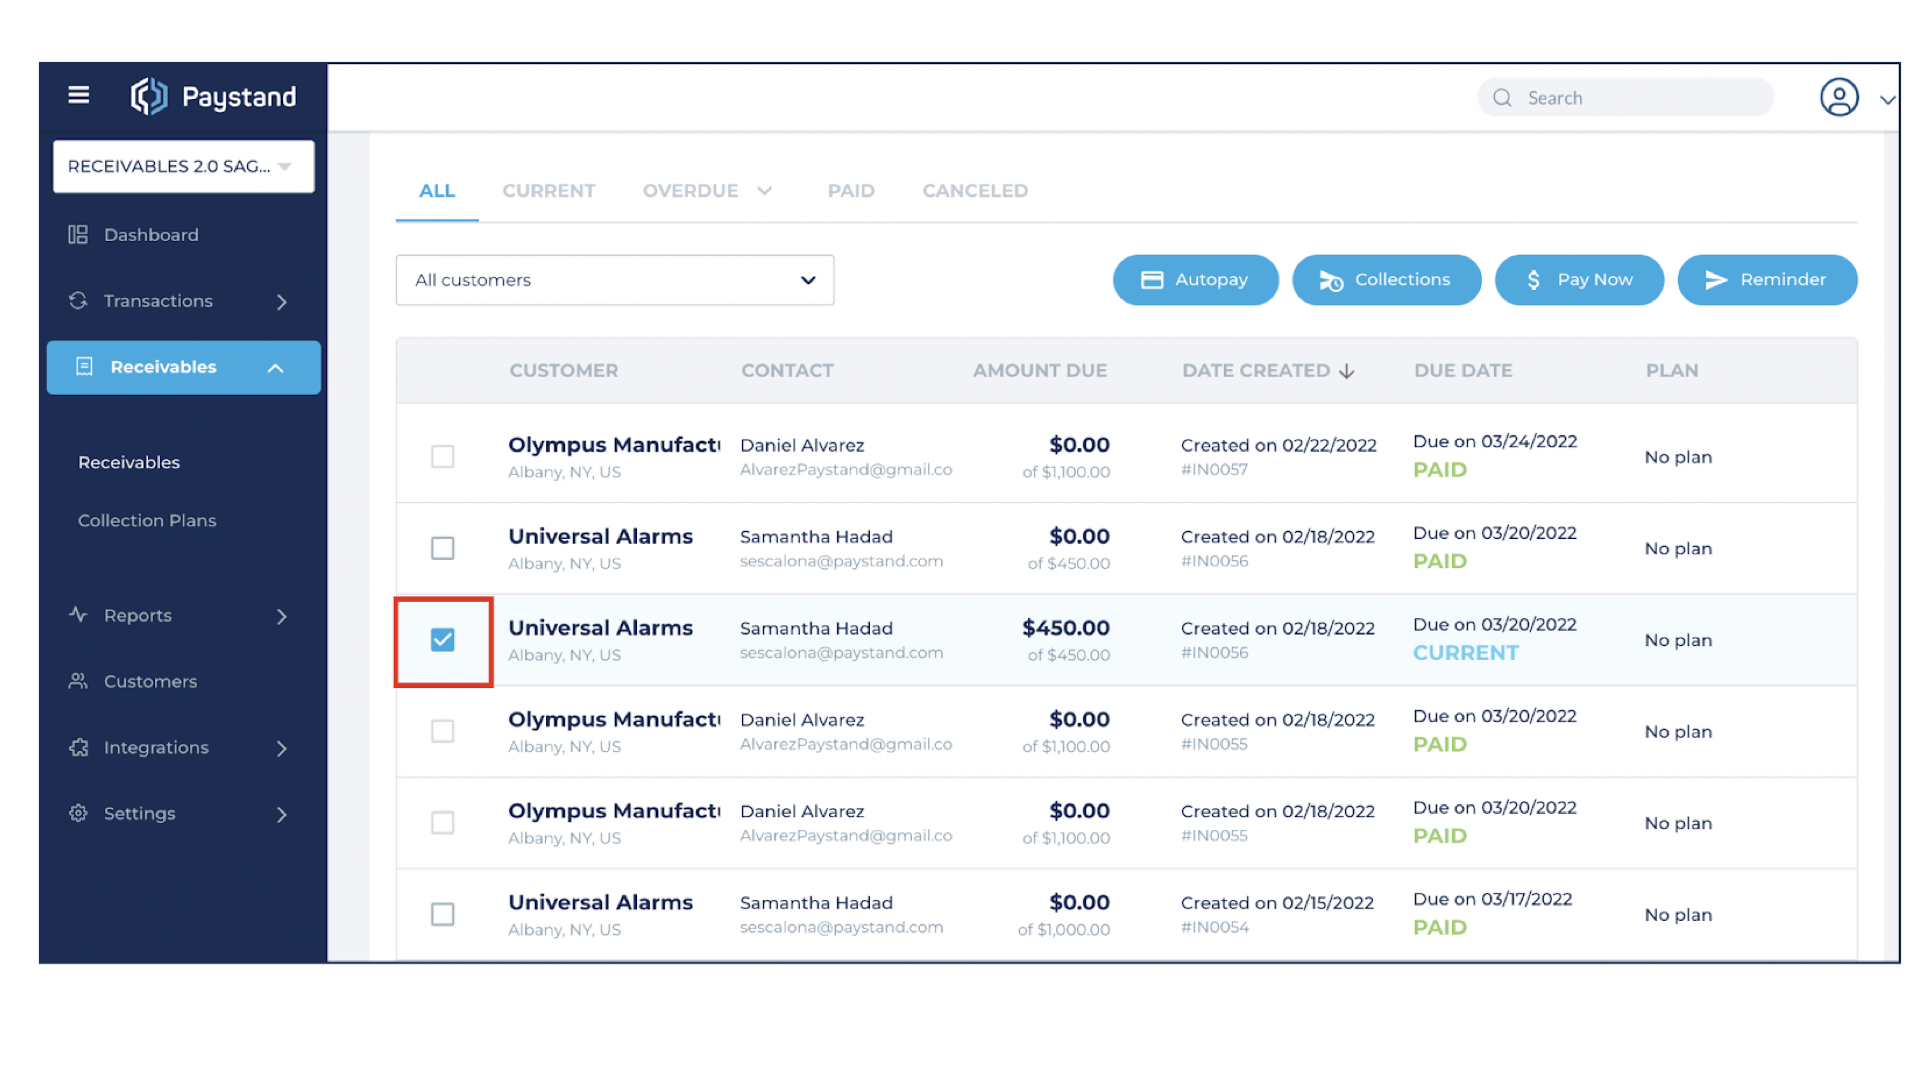Sort by AMOUNT DUE column header

(x=1040, y=371)
